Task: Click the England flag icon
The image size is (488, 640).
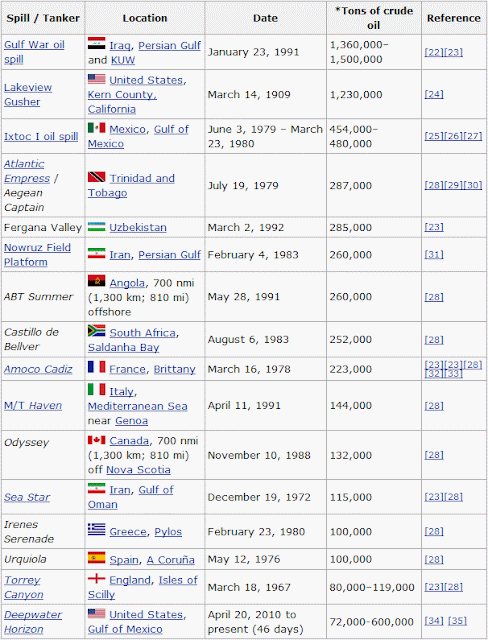Action: click(96, 578)
